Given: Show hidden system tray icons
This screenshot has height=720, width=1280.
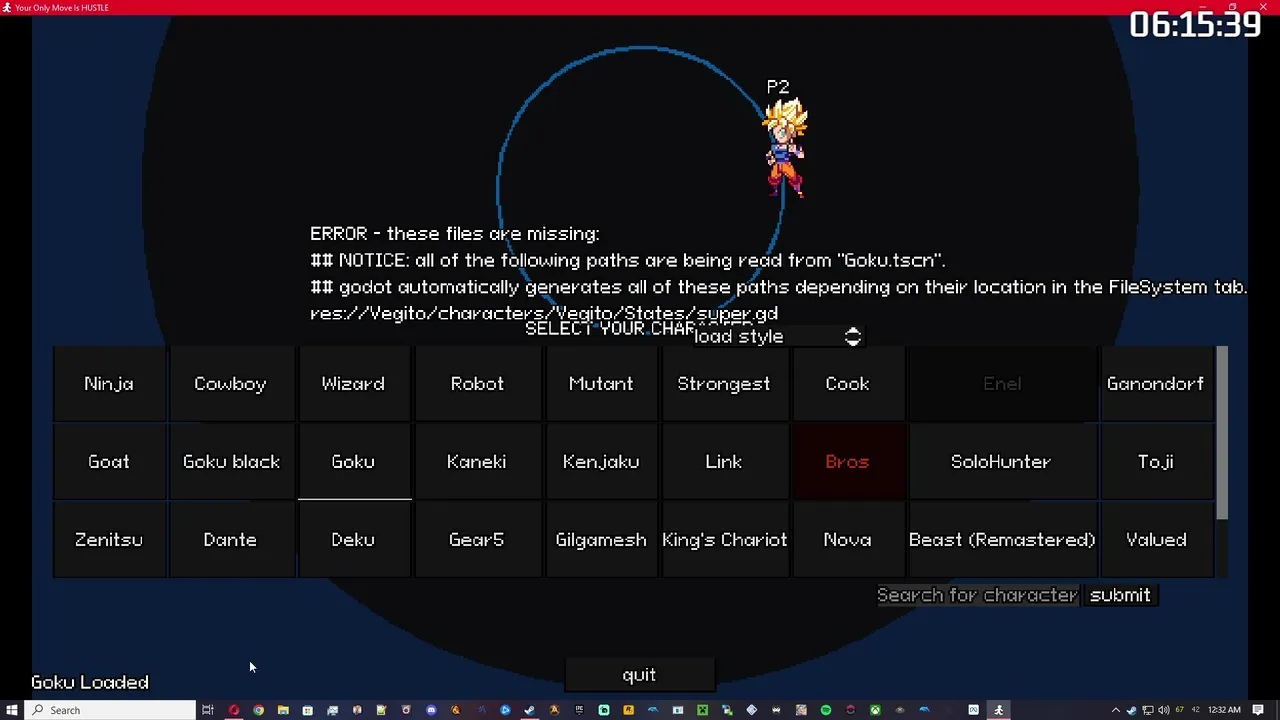Looking at the screenshot, I should [1116, 710].
